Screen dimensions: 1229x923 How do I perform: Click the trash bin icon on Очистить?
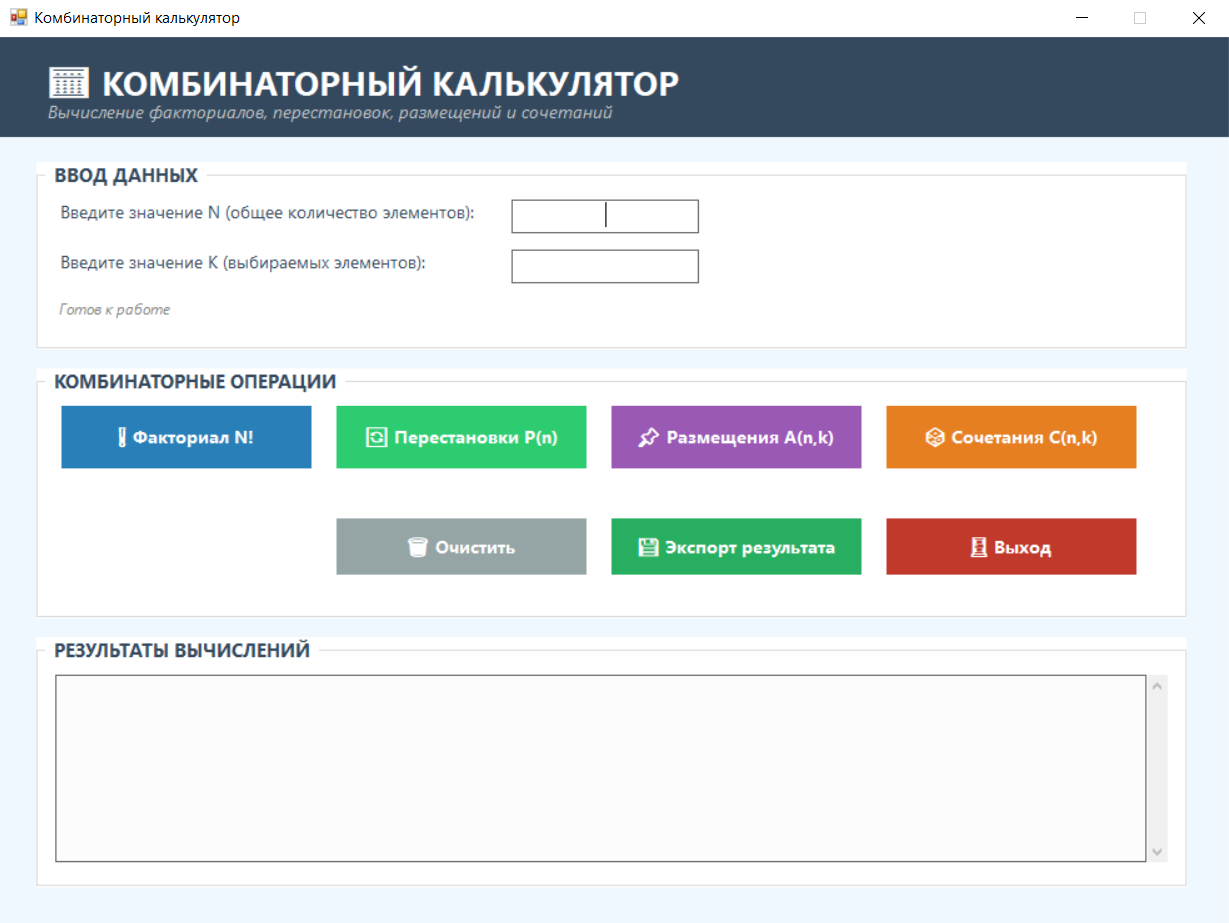[x=417, y=547]
